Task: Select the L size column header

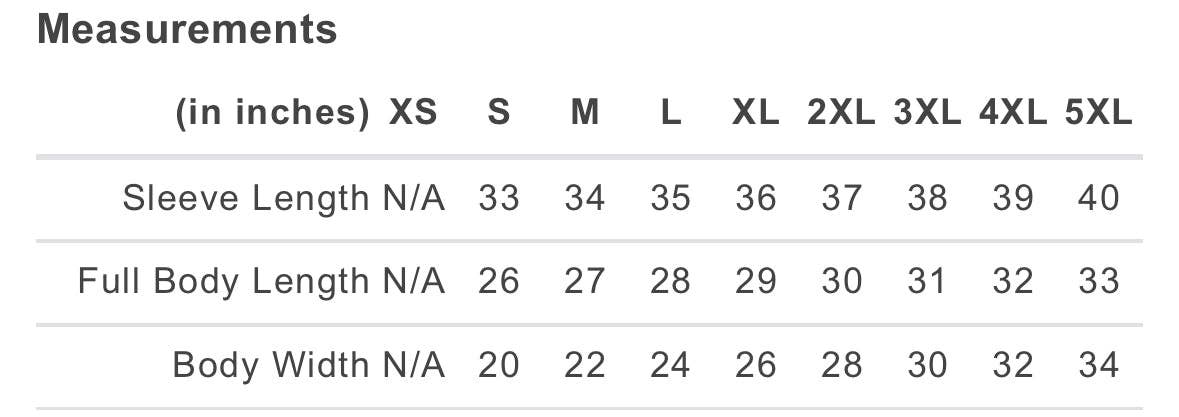Action: 670,113
